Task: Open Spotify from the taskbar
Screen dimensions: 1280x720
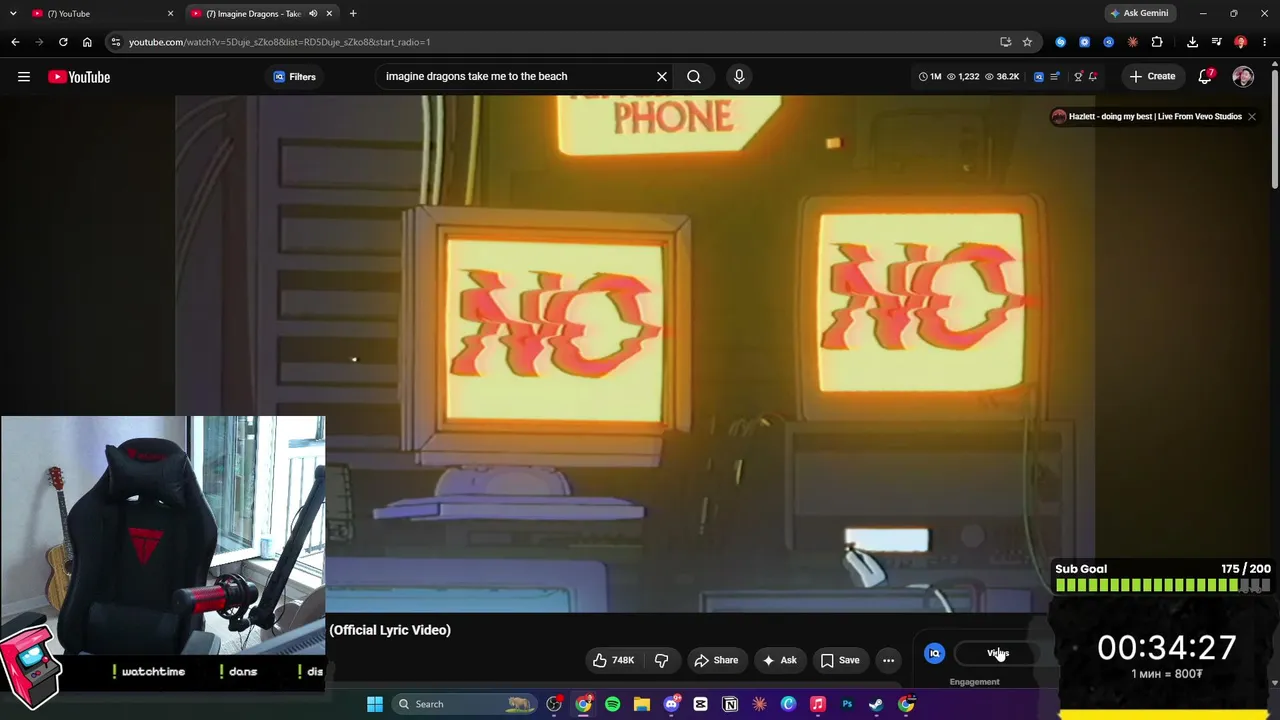Action: 613,704
